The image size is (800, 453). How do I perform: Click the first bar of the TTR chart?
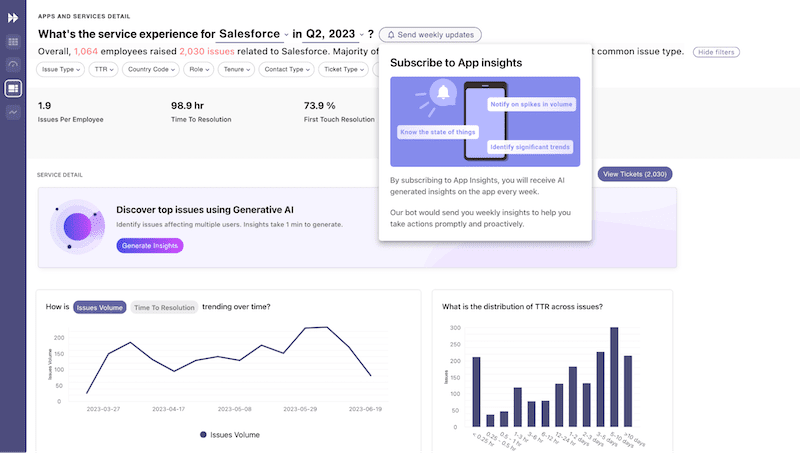[x=476, y=392]
